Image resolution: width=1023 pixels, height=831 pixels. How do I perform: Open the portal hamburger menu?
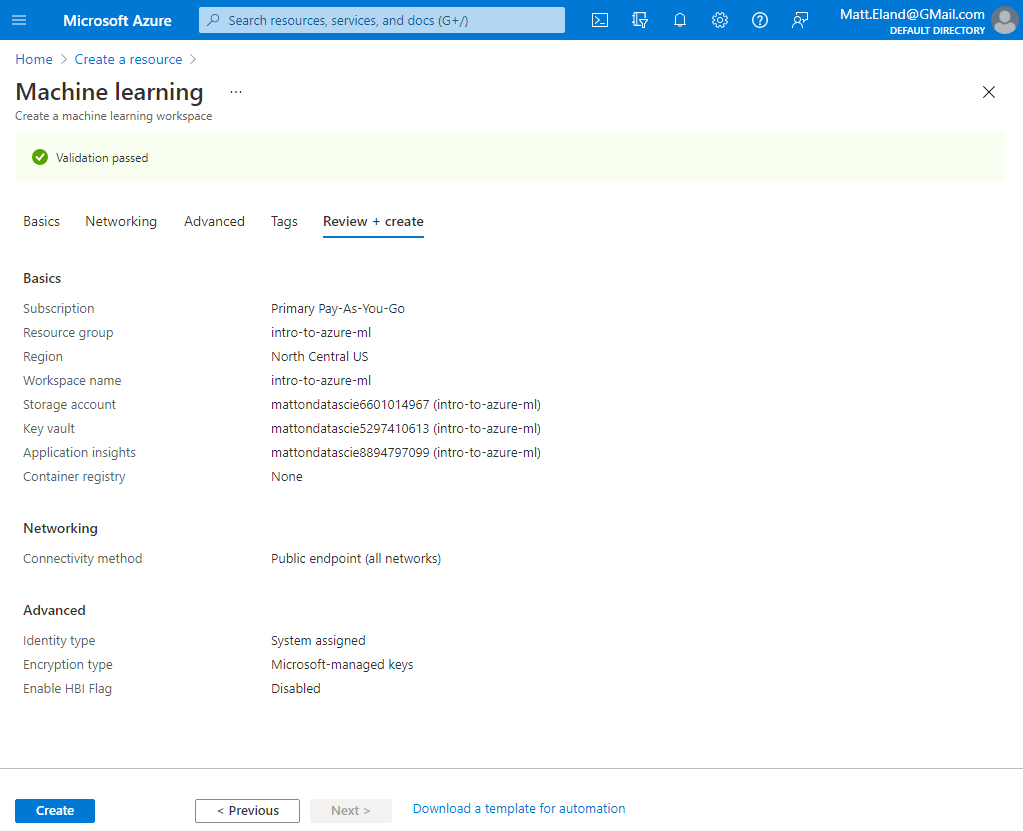[20, 20]
